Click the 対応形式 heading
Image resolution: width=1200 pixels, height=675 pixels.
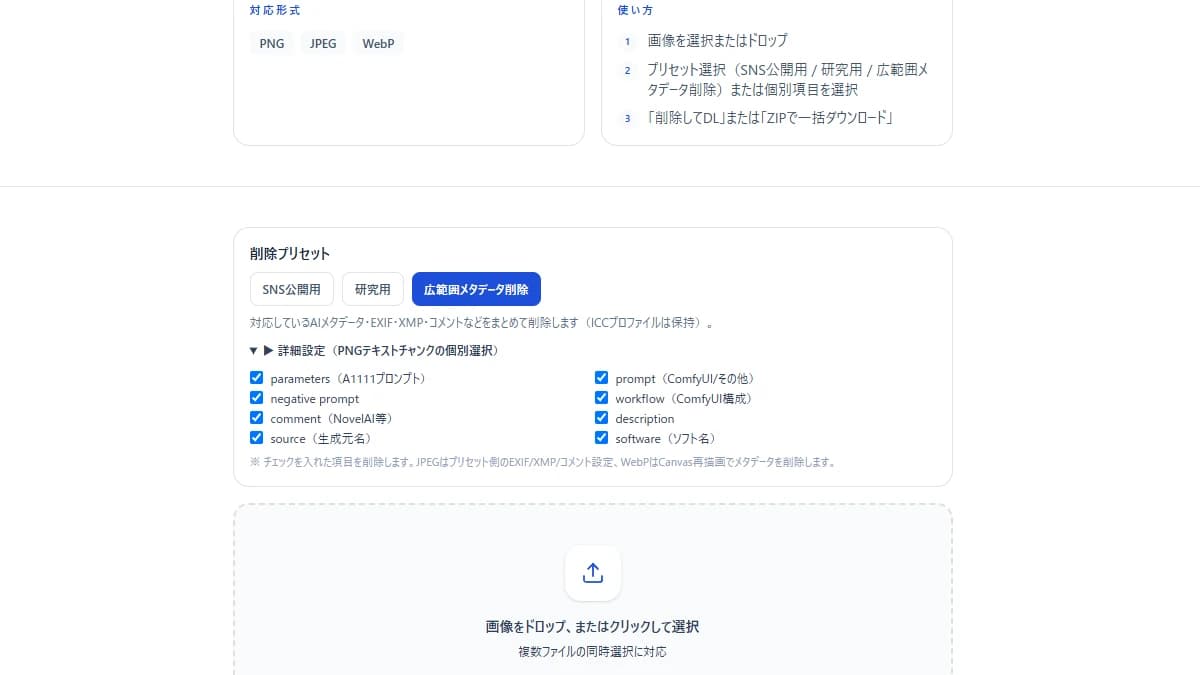pyautogui.click(x=275, y=10)
